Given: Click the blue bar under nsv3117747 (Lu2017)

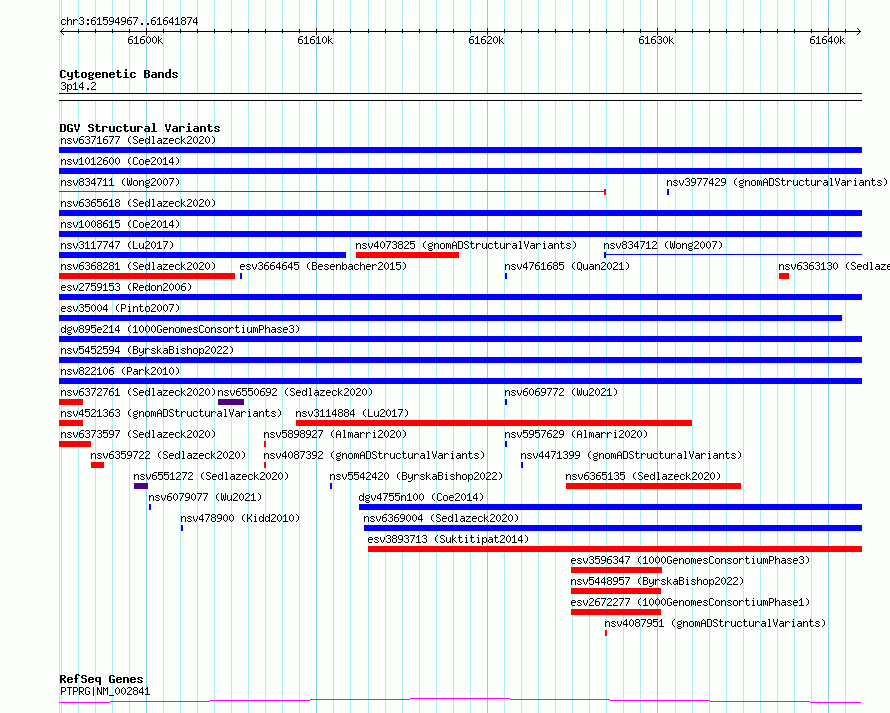Looking at the screenshot, I should pyautogui.click(x=202, y=255).
